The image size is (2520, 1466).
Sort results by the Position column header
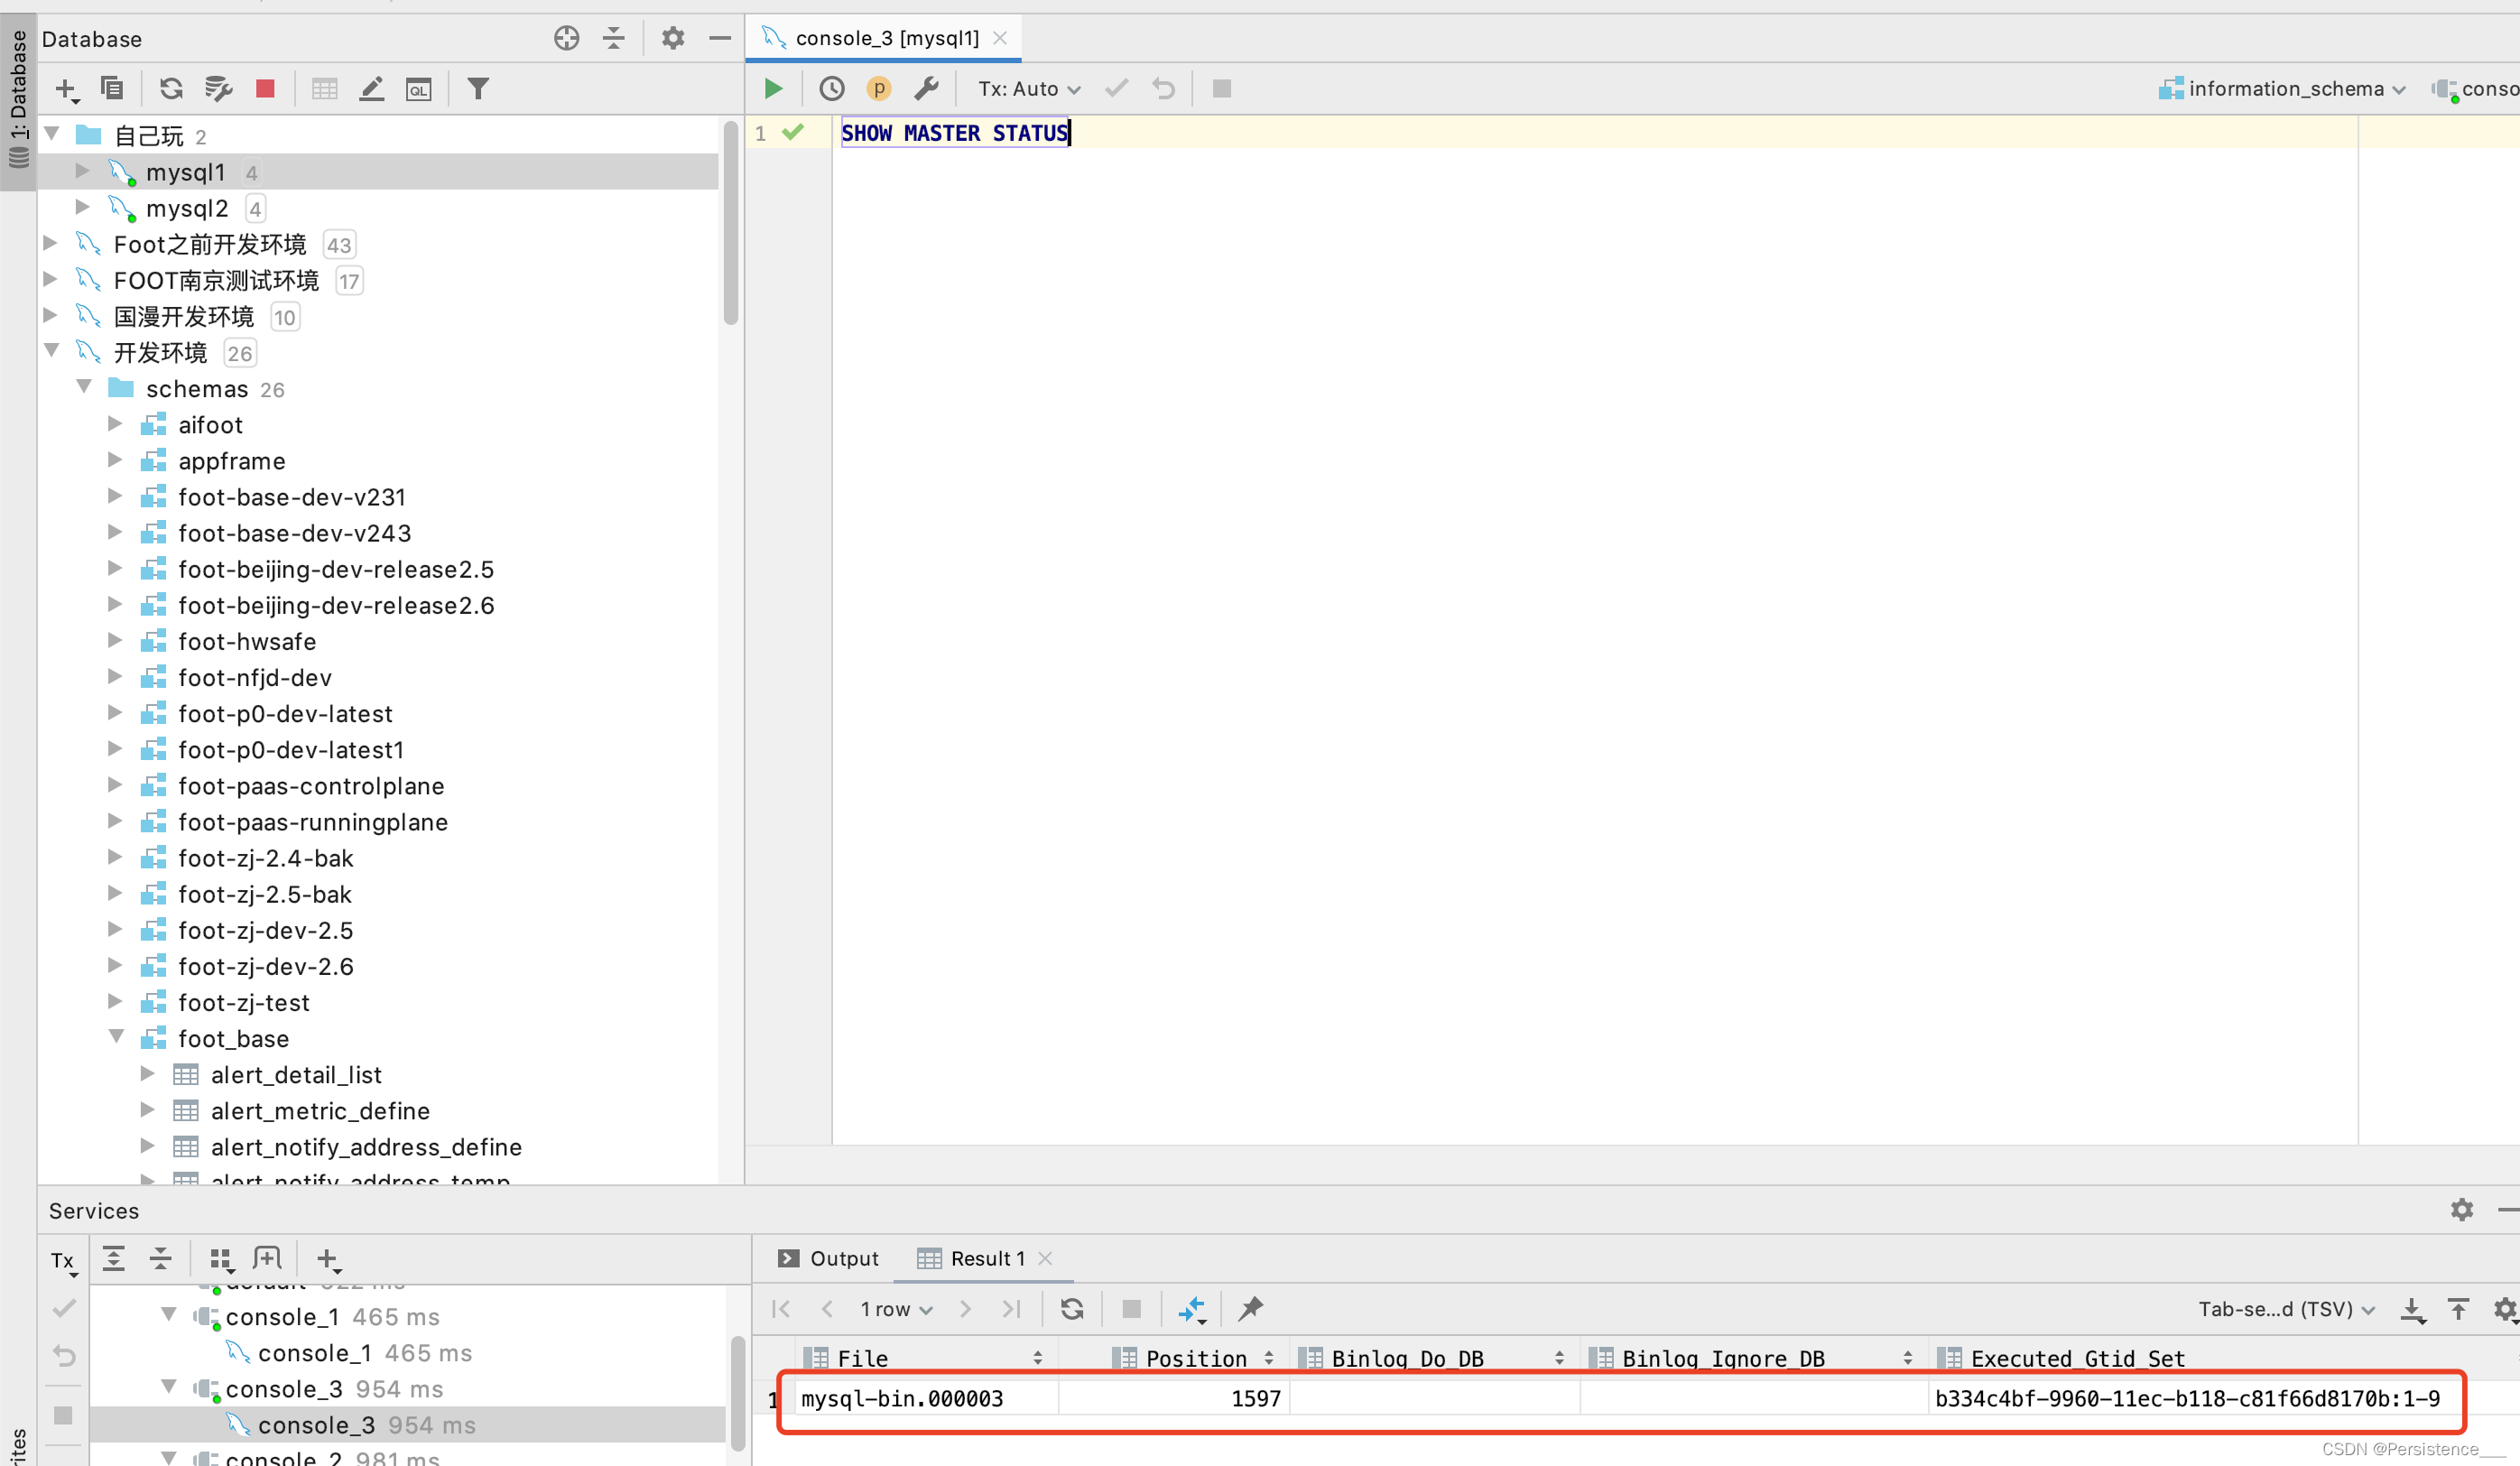[x=1195, y=1357]
